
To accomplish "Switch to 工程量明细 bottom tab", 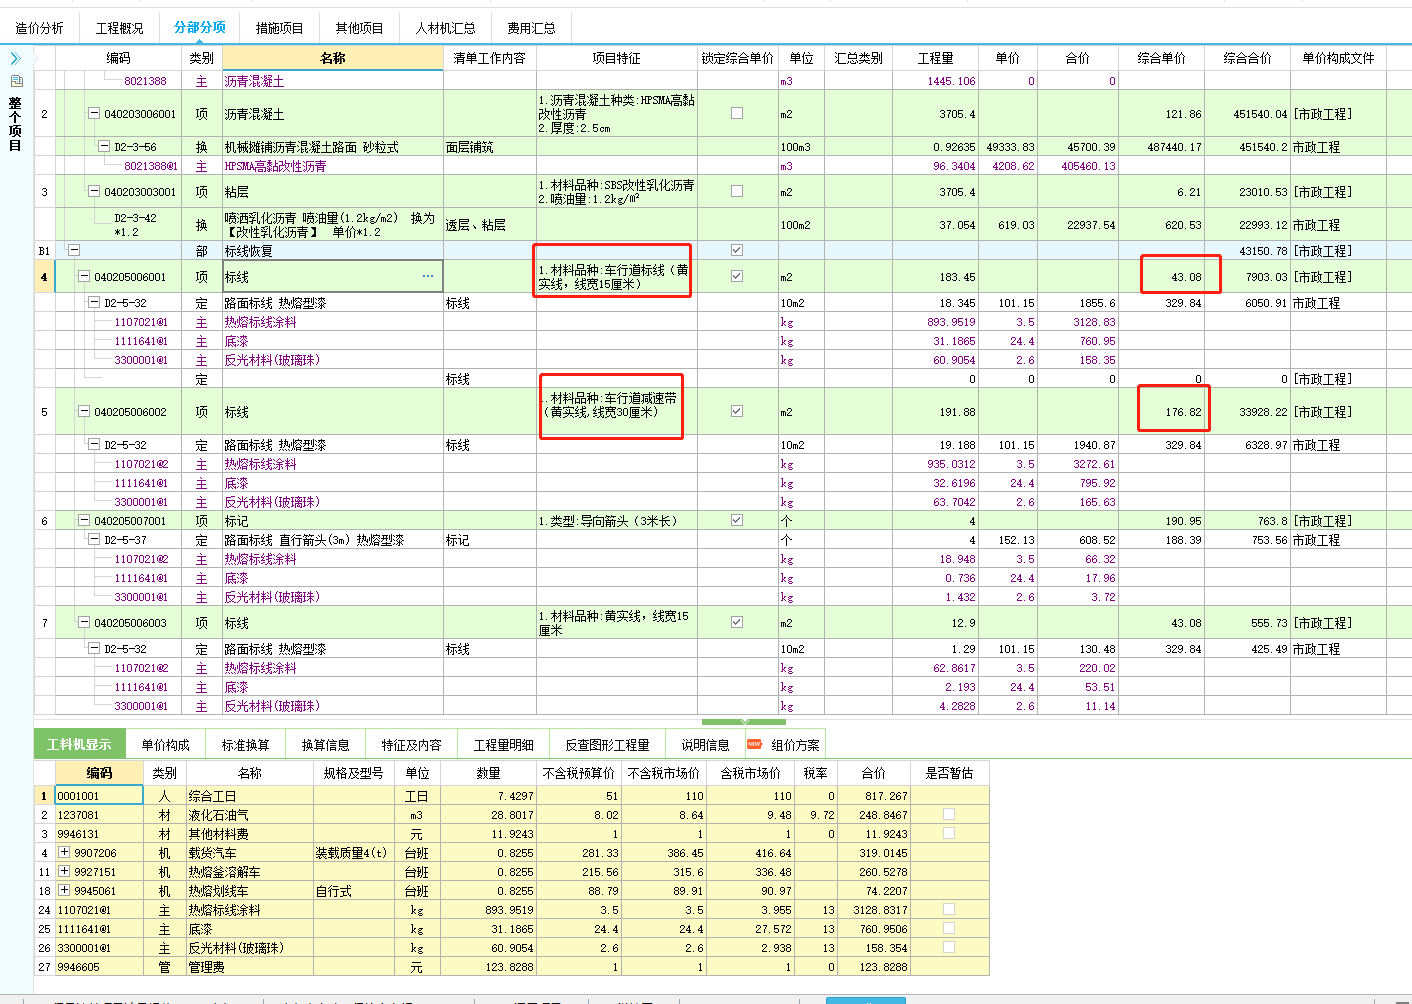I will click(503, 745).
